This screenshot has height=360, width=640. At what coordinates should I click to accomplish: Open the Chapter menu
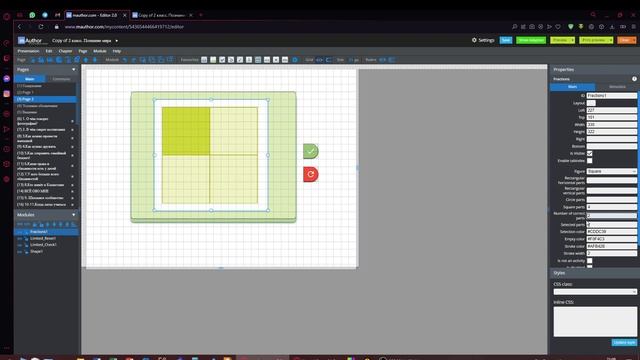tap(65, 51)
